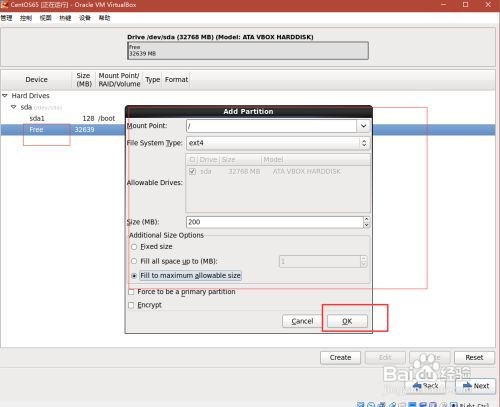Toggle the header checkbox in Allowable Drives
This screenshot has width=500, height=407.
(x=192, y=160)
